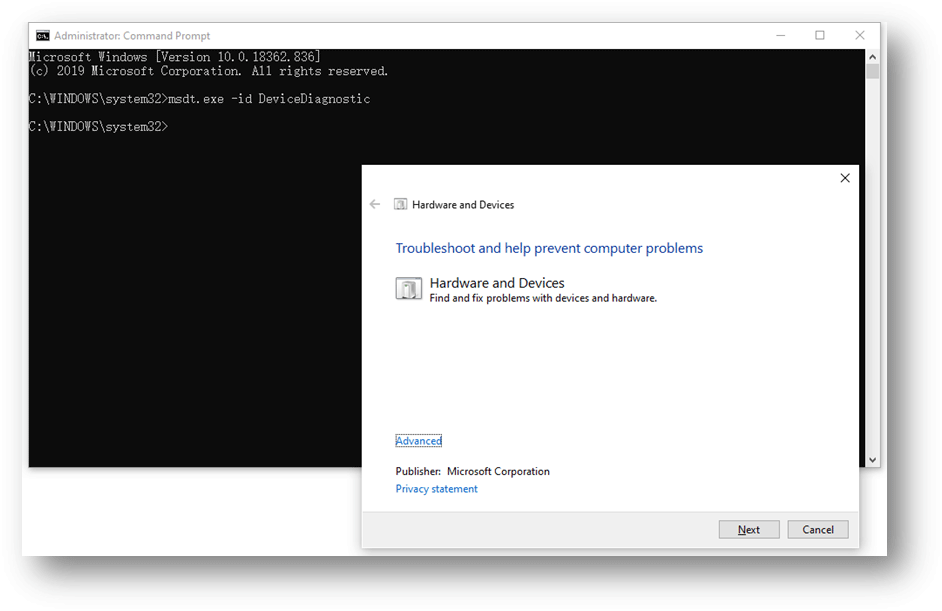The width and height of the screenshot is (942, 611).
Task: Click the Command Prompt scrollbar thumb
Action: [872, 71]
